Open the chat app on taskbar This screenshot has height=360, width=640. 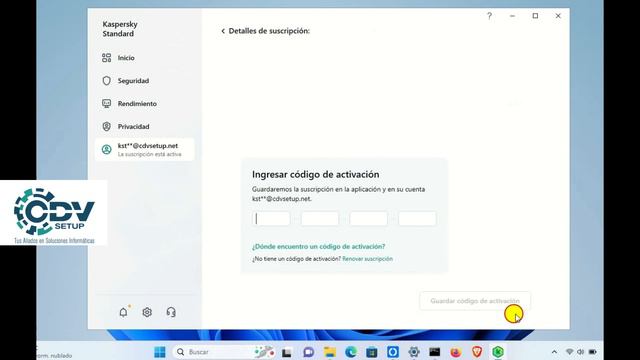click(309, 352)
